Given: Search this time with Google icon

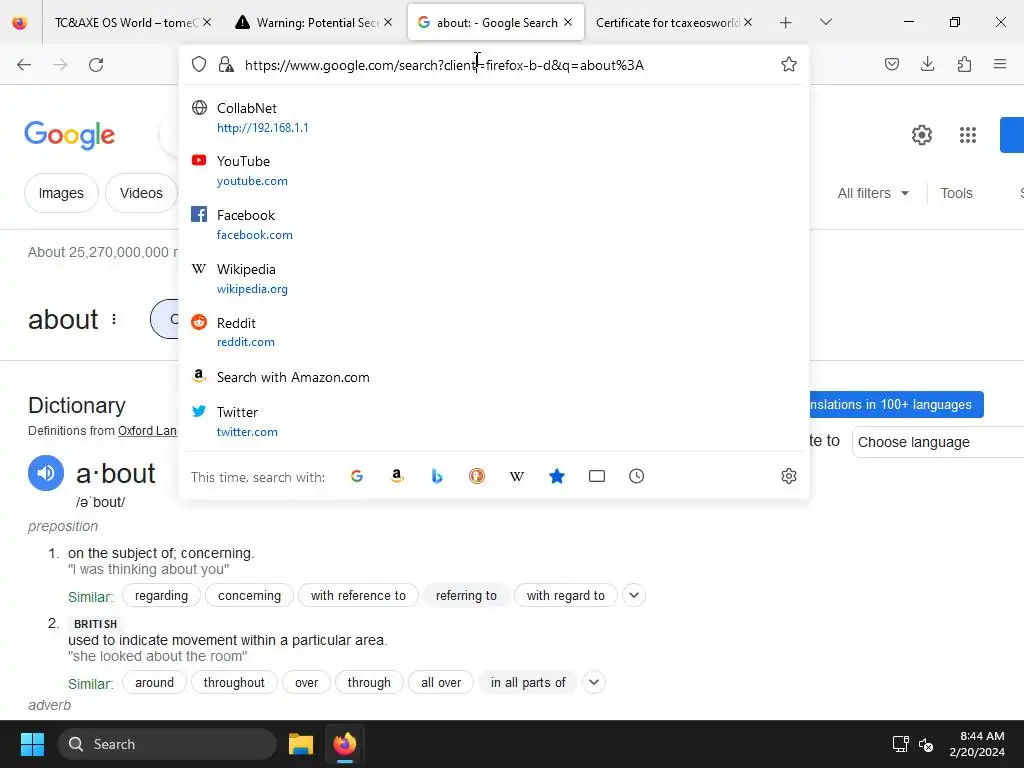Looking at the screenshot, I should click(x=357, y=476).
